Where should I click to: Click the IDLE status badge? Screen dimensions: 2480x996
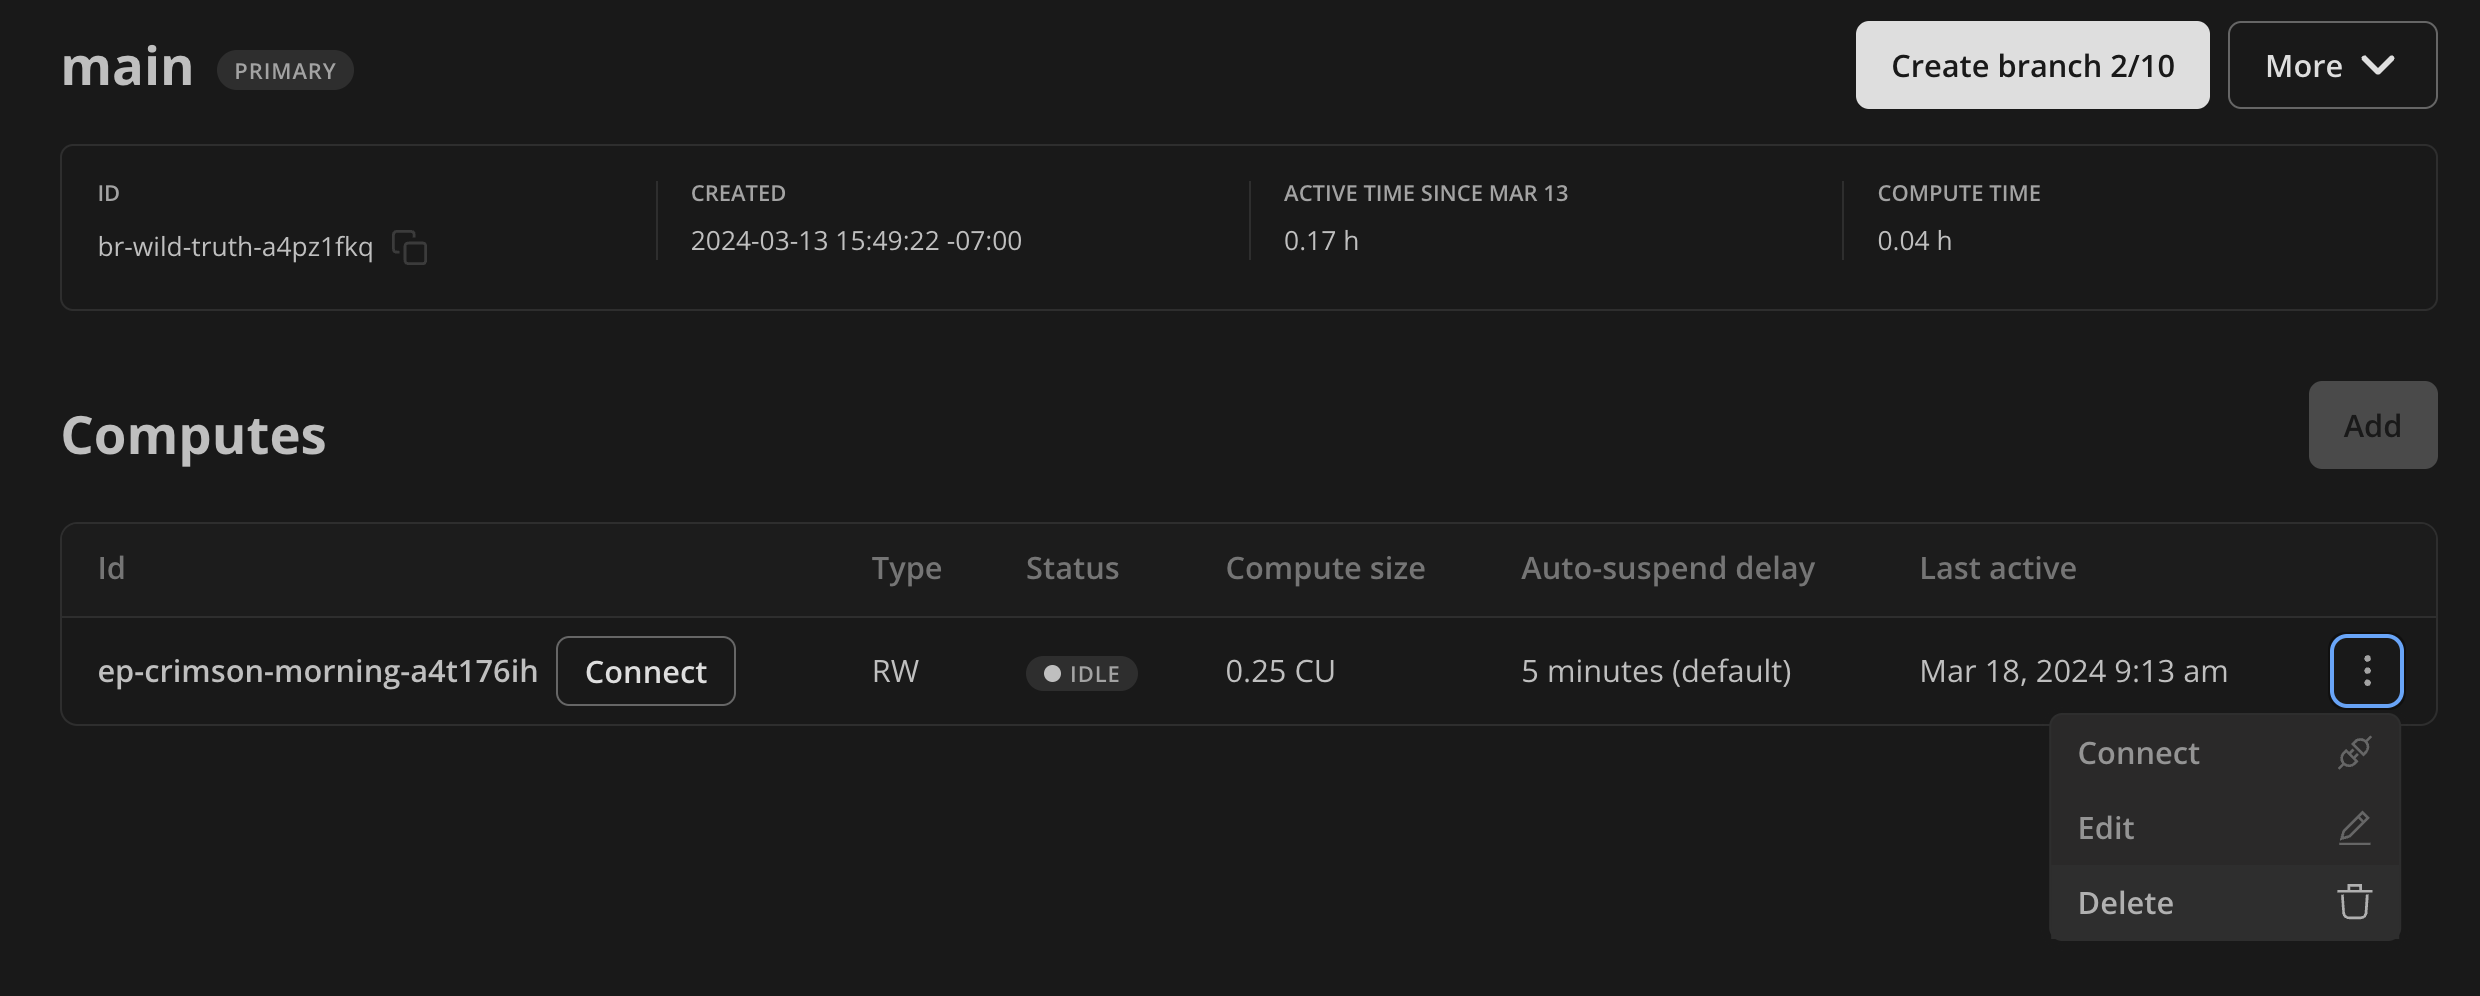tap(1081, 674)
